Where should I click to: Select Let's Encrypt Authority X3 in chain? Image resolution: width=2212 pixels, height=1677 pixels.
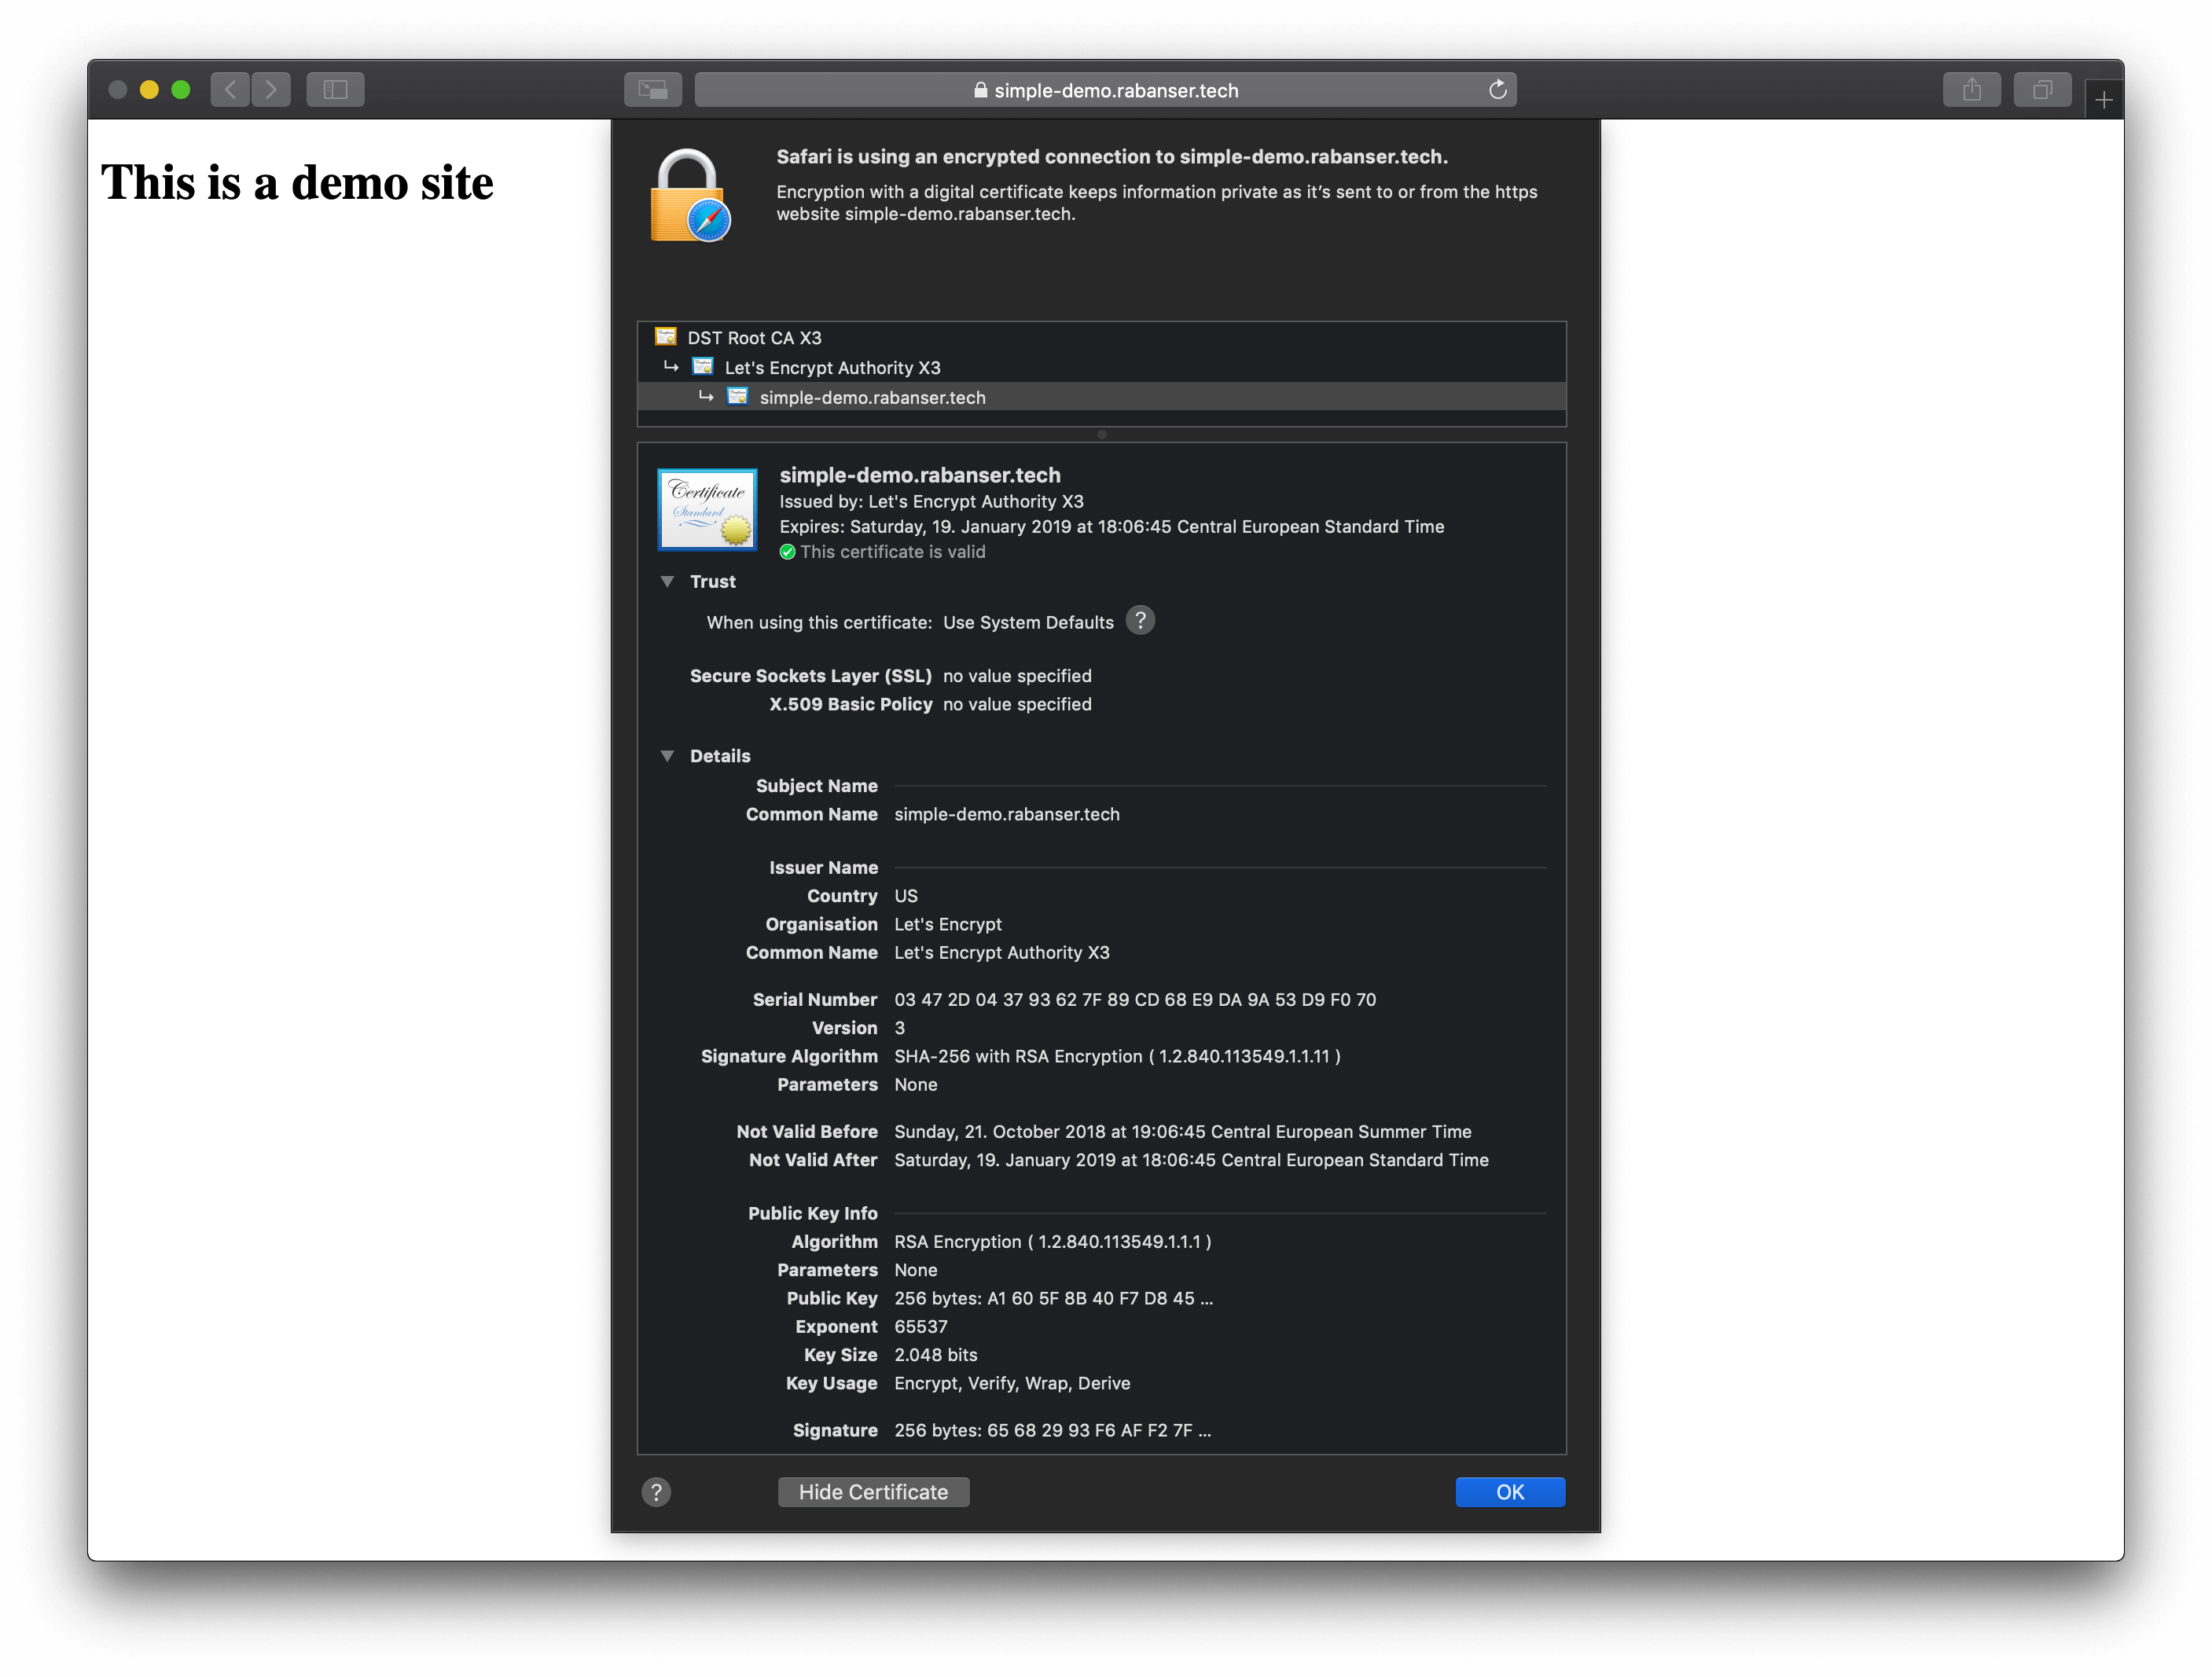coord(1102,368)
